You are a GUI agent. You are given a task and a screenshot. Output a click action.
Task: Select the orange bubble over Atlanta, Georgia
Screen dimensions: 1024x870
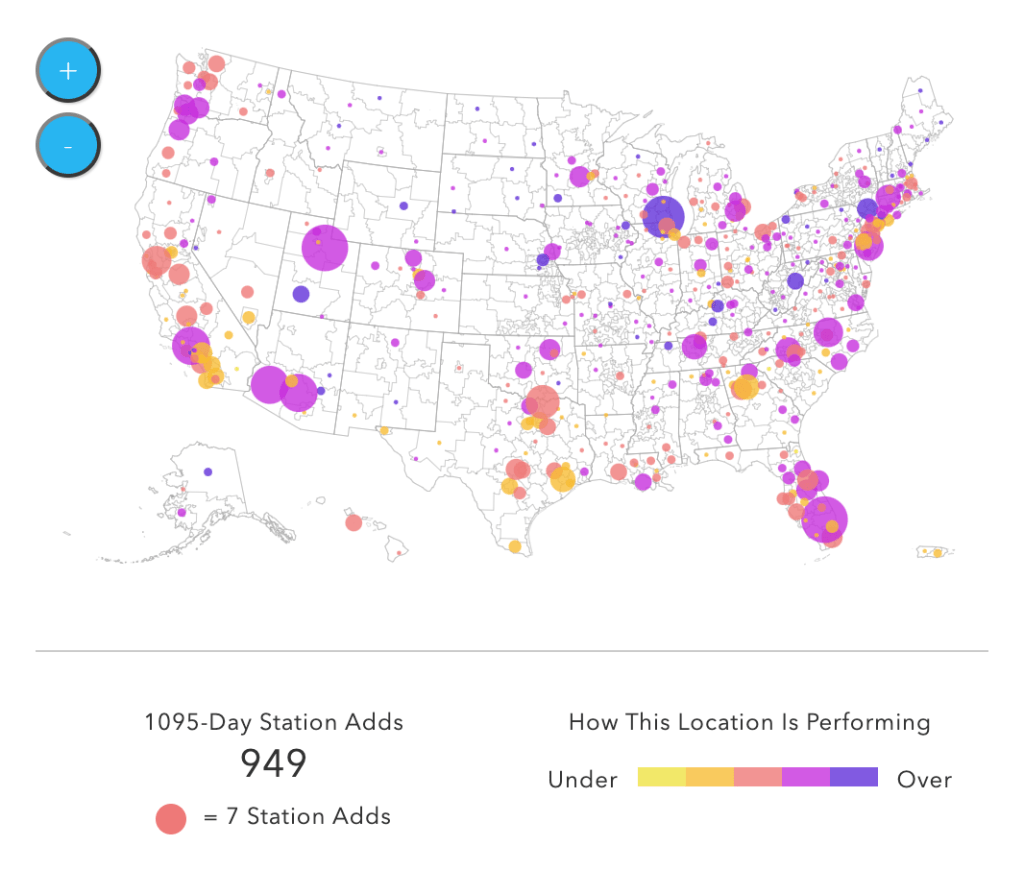(744, 387)
